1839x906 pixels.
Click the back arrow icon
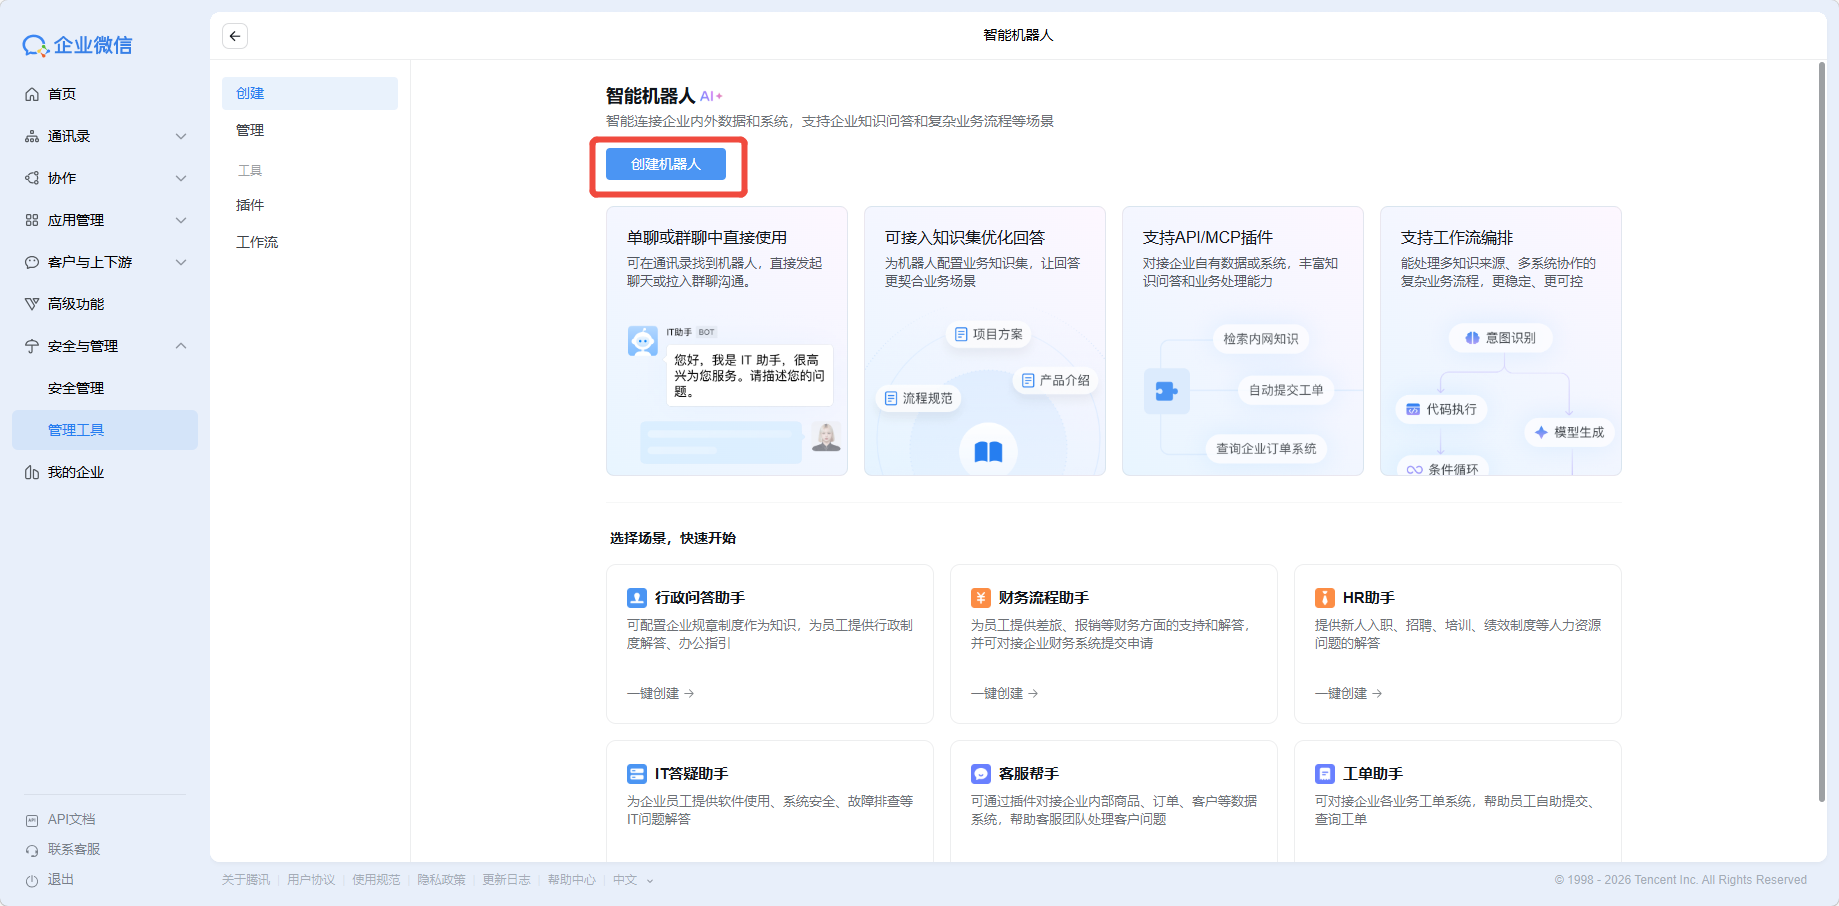pyautogui.click(x=235, y=36)
